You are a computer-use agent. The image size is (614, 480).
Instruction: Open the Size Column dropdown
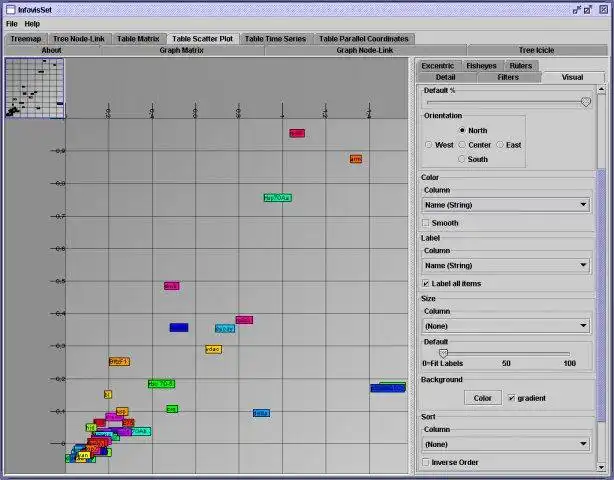pos(506,326)
